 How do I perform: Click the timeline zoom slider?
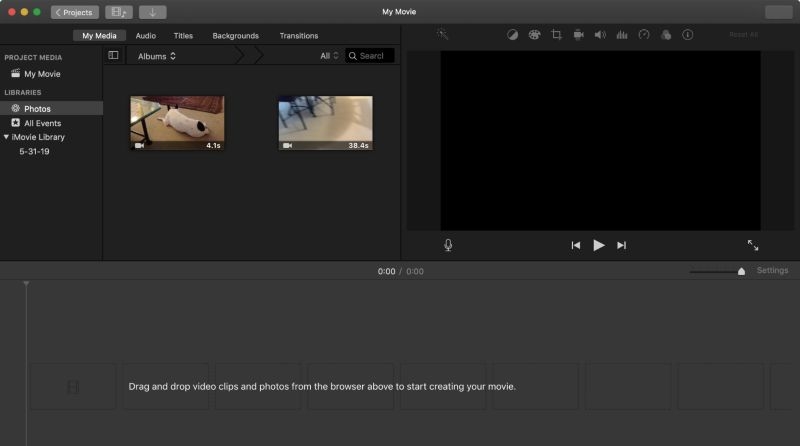(x=740, y=271)
